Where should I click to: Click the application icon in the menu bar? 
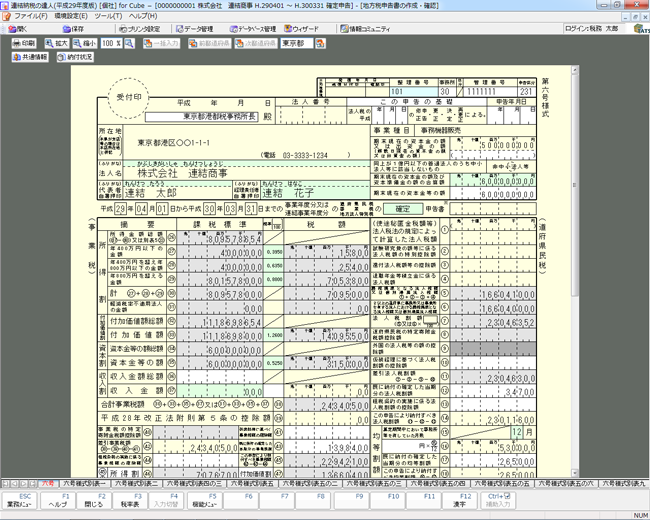(6, 17)
